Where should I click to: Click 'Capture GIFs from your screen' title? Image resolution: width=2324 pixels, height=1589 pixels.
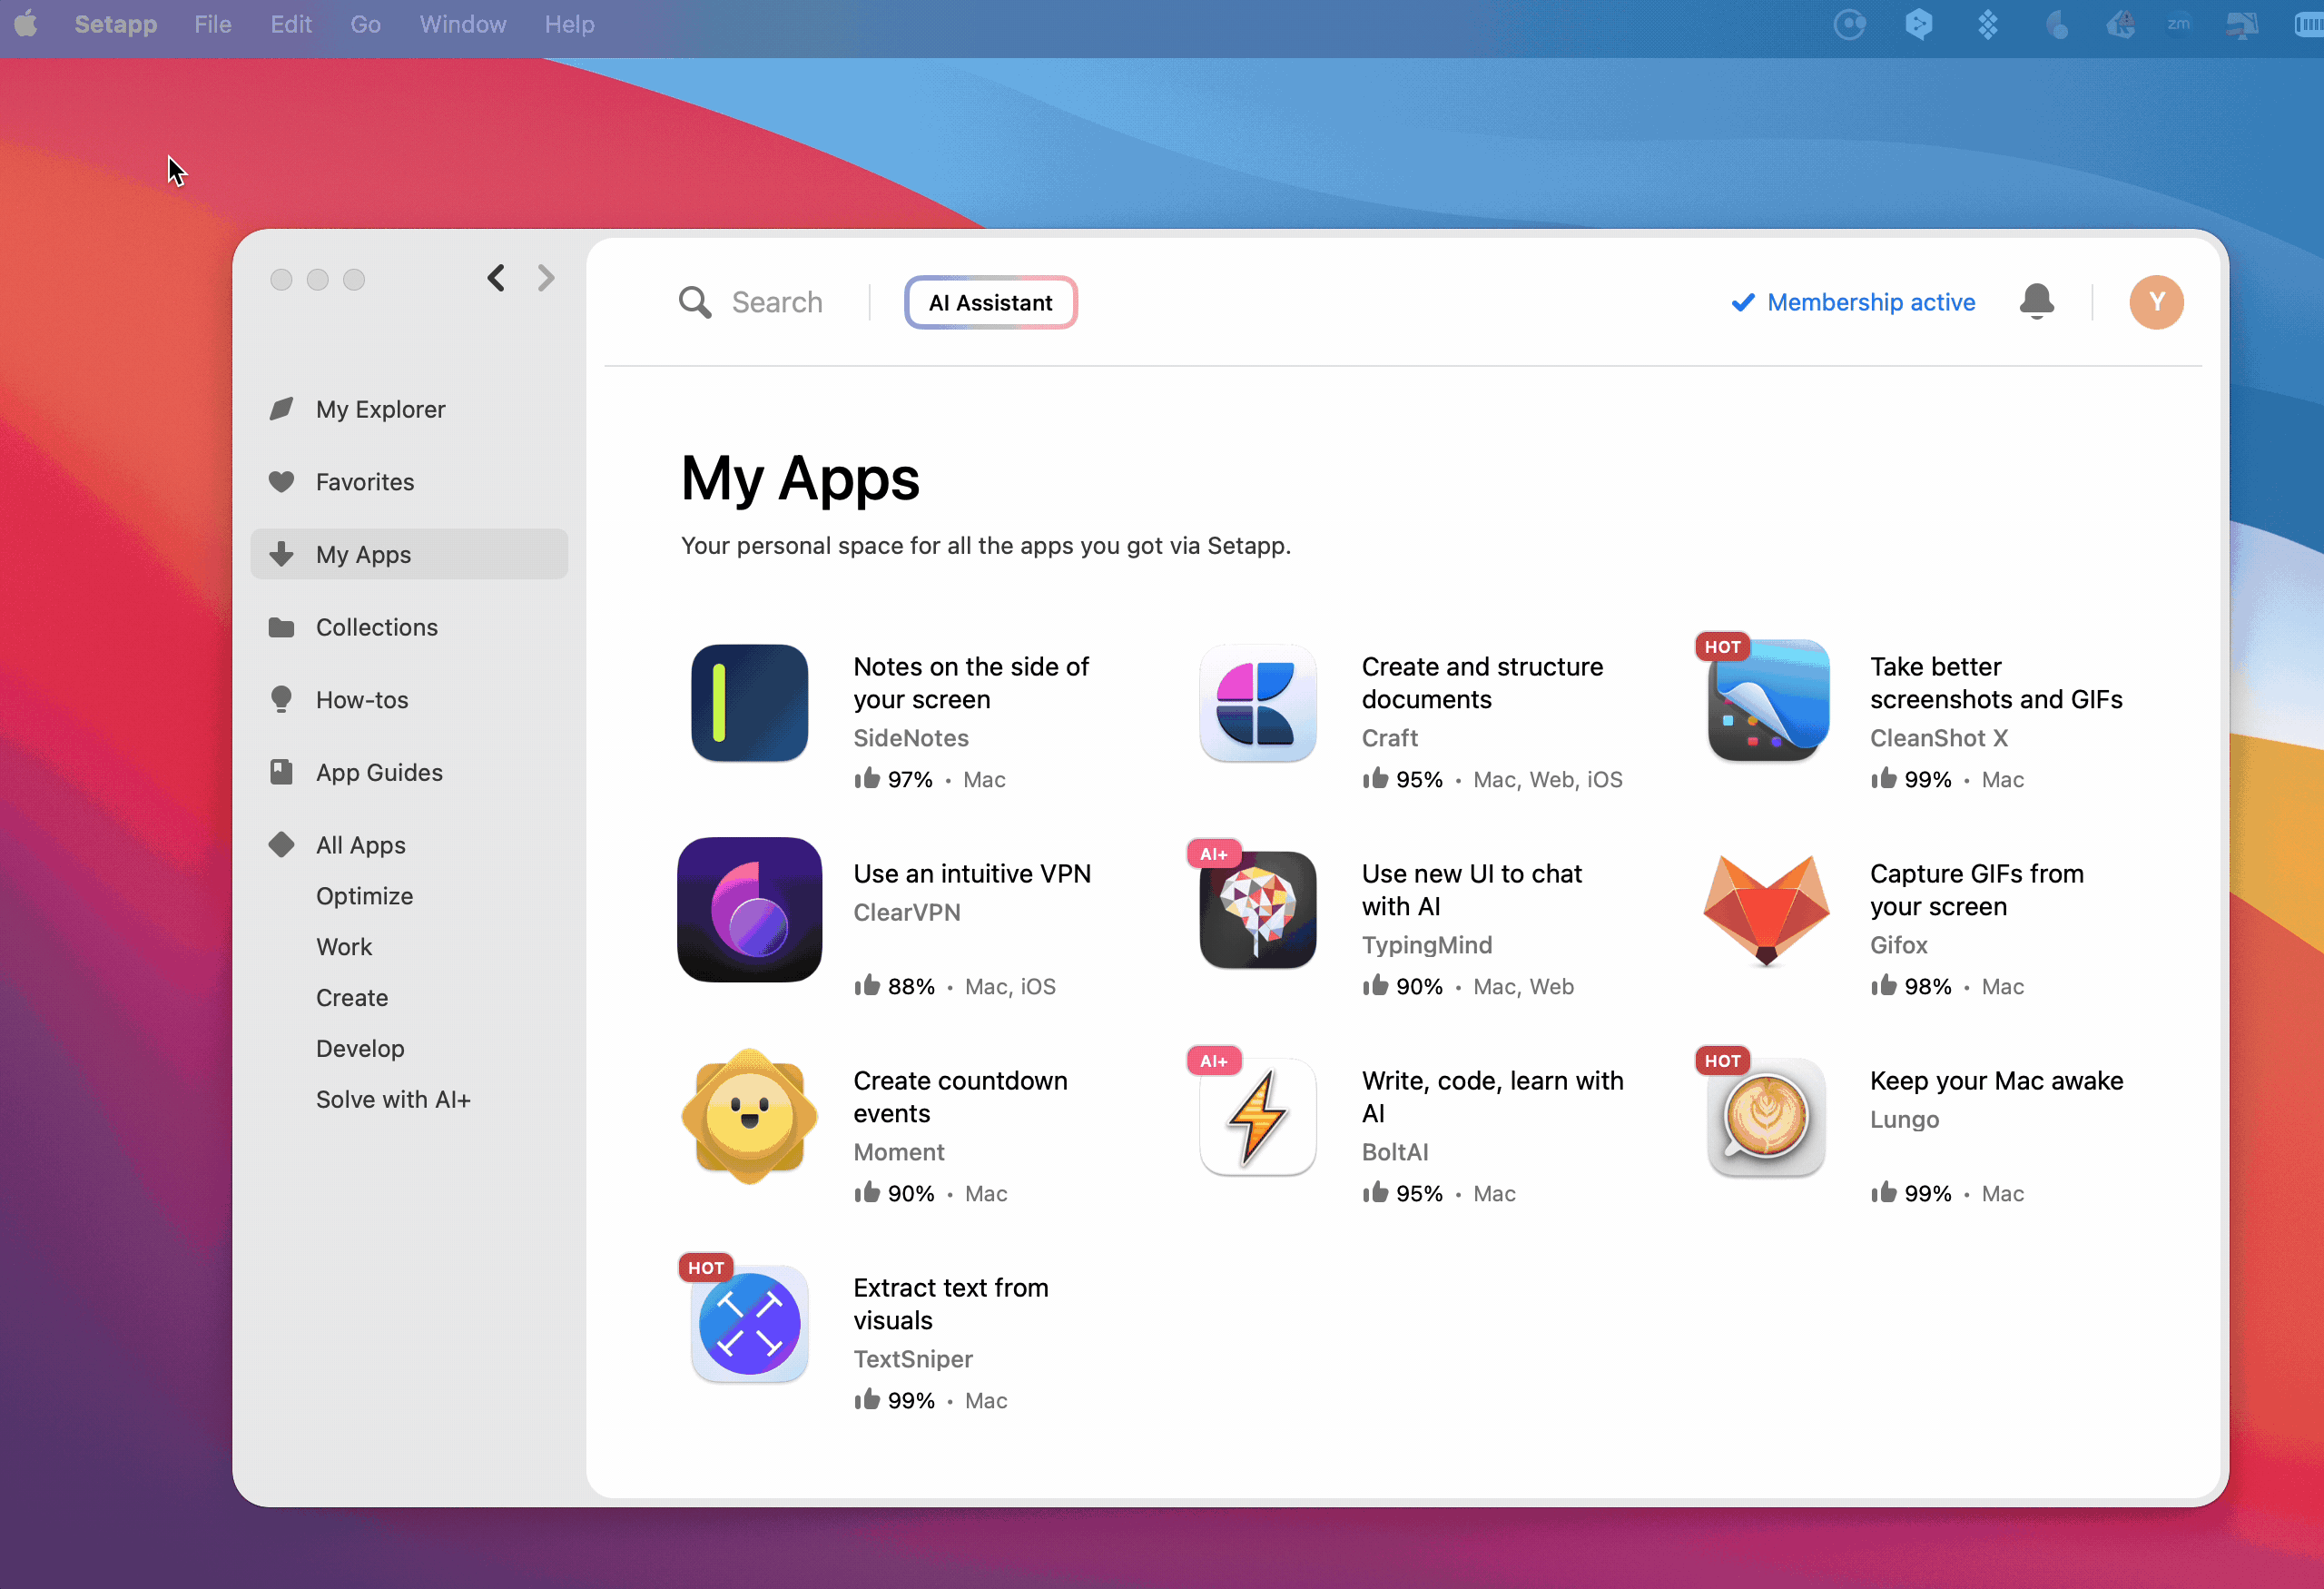click(1977, 890)
